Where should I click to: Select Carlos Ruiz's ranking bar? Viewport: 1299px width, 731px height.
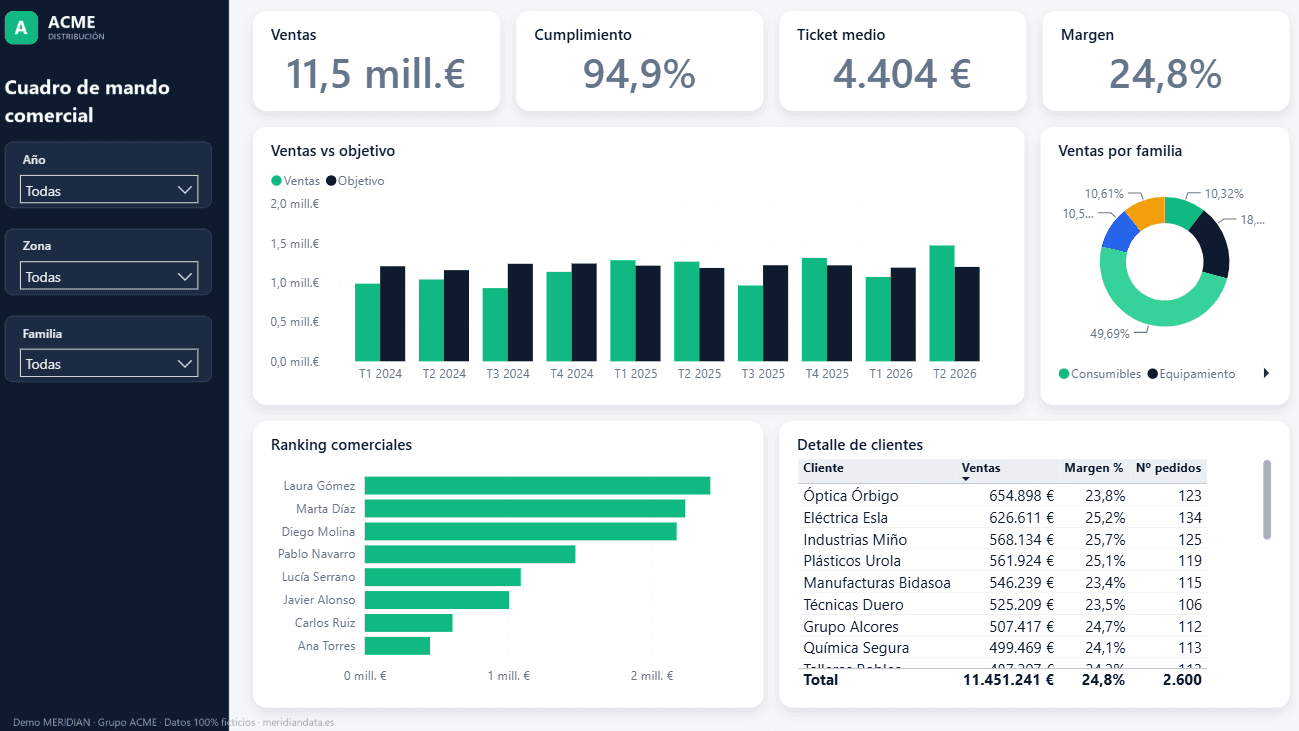[408, 623]
